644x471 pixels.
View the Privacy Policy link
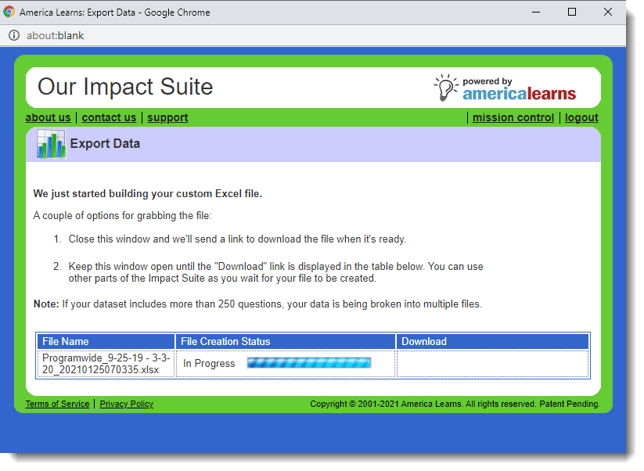coord(126,404)
